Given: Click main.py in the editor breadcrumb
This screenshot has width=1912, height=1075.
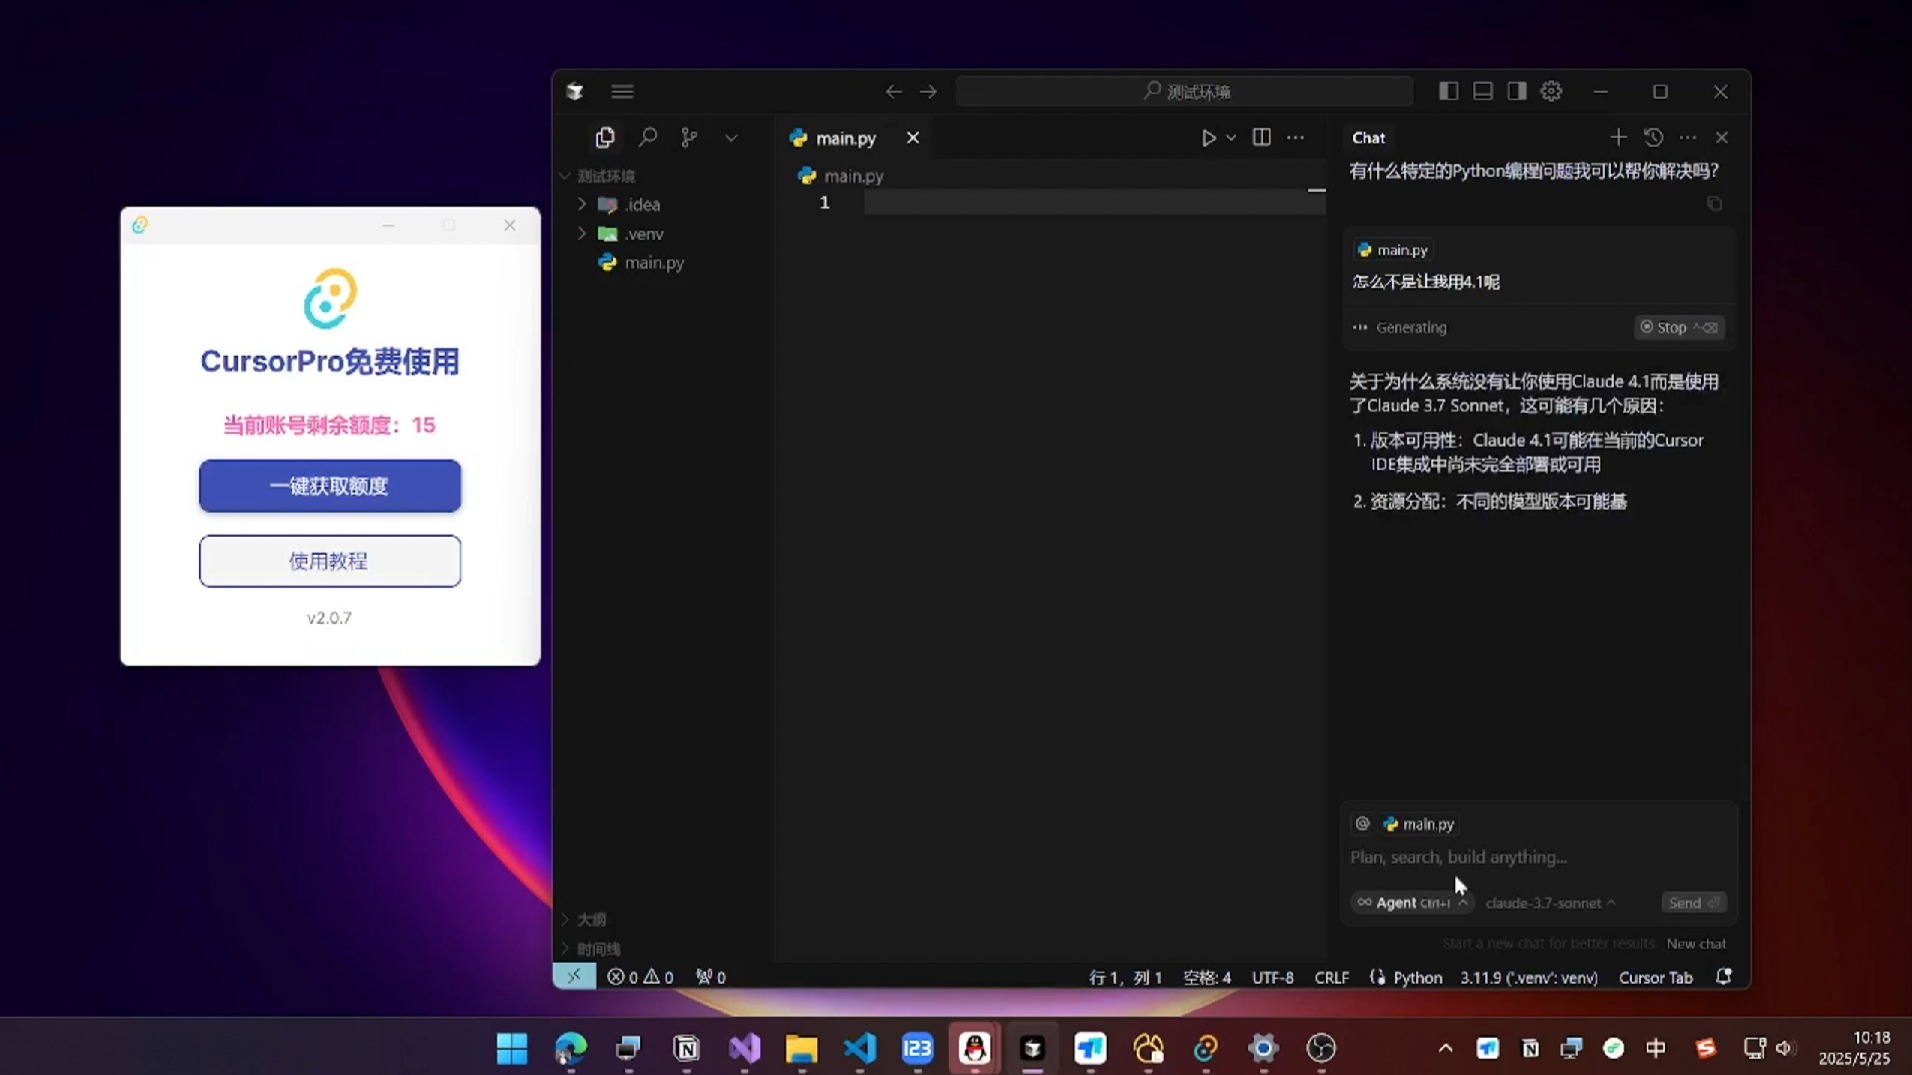Looking at the screenshot, I should (853, 176).
